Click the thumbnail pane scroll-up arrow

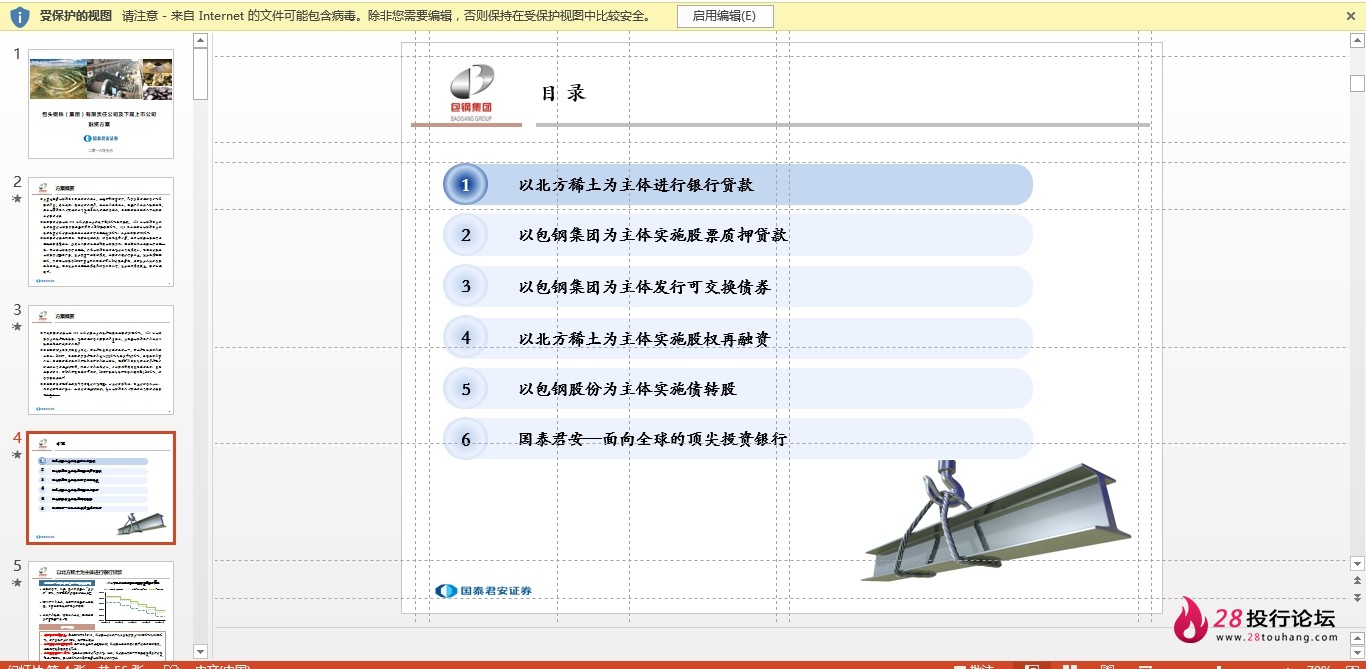(200, 41)
